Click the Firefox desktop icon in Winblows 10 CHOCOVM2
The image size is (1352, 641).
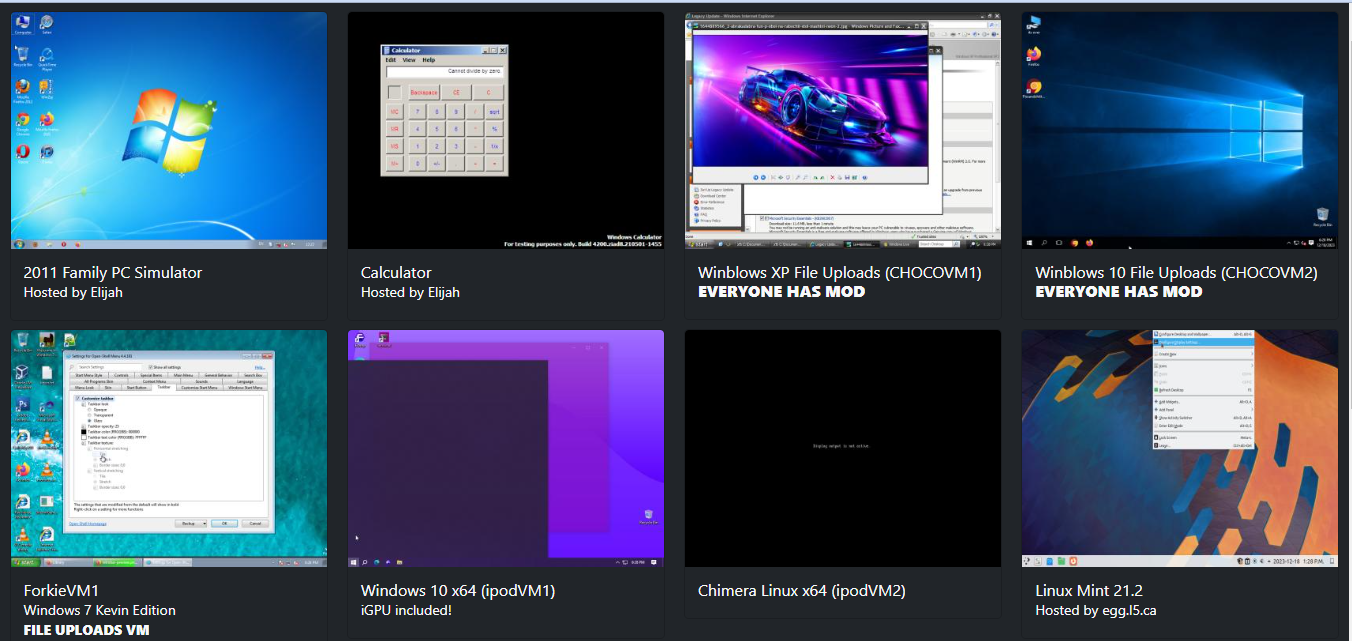[x=1034, y=54]
